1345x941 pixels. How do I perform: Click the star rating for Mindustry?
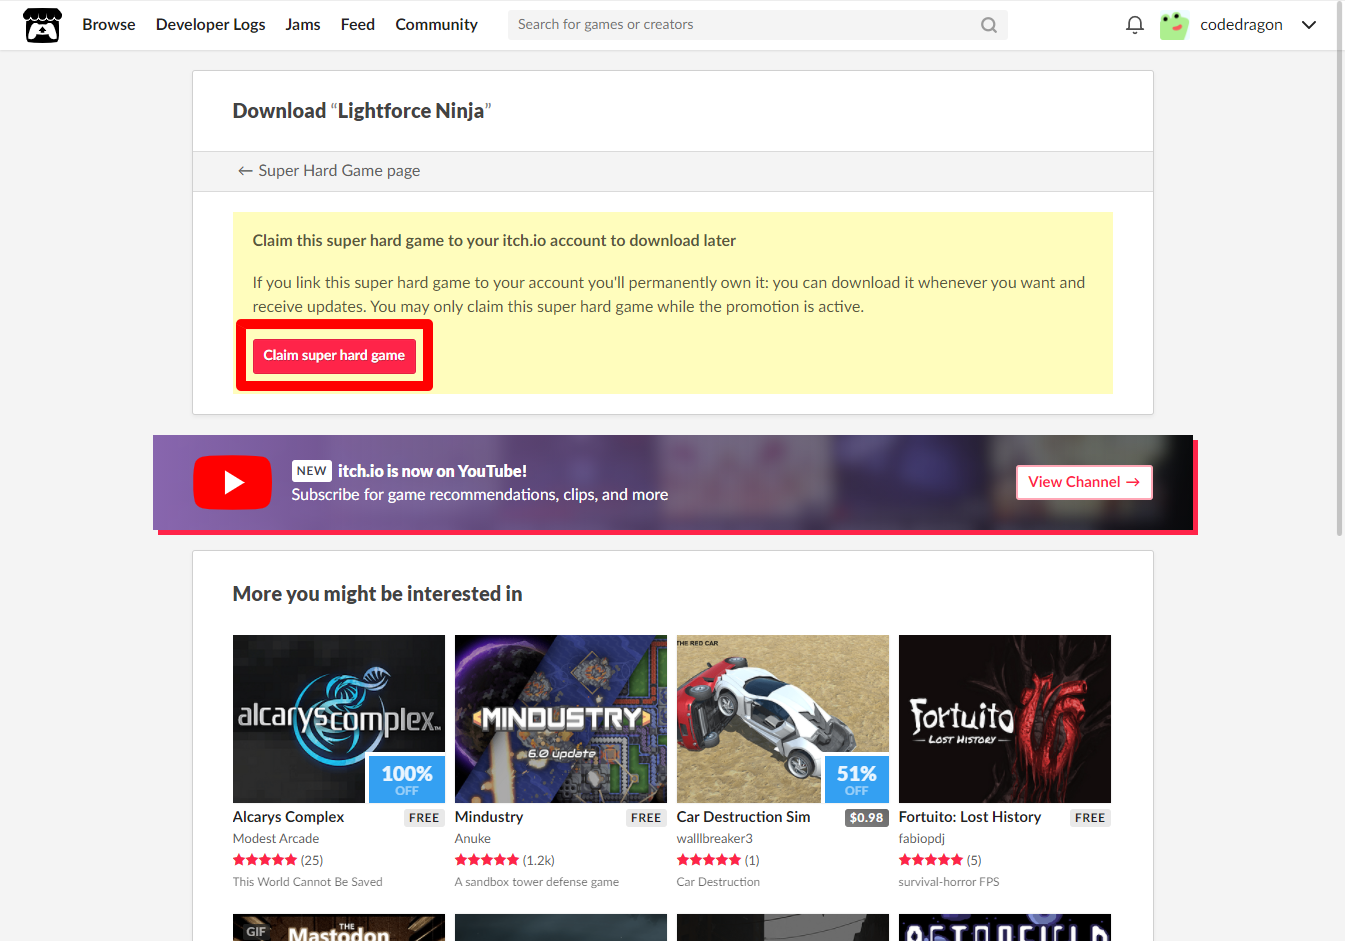[x=487, y=860]
